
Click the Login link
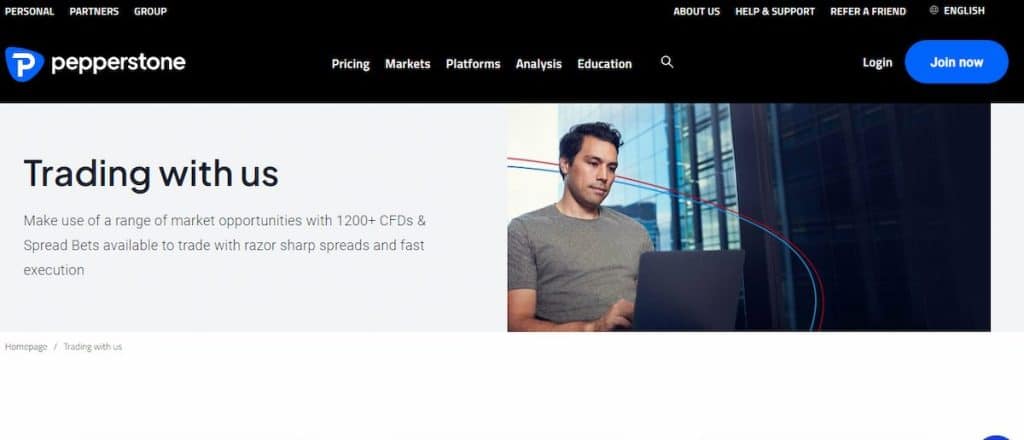coord(877,63)
